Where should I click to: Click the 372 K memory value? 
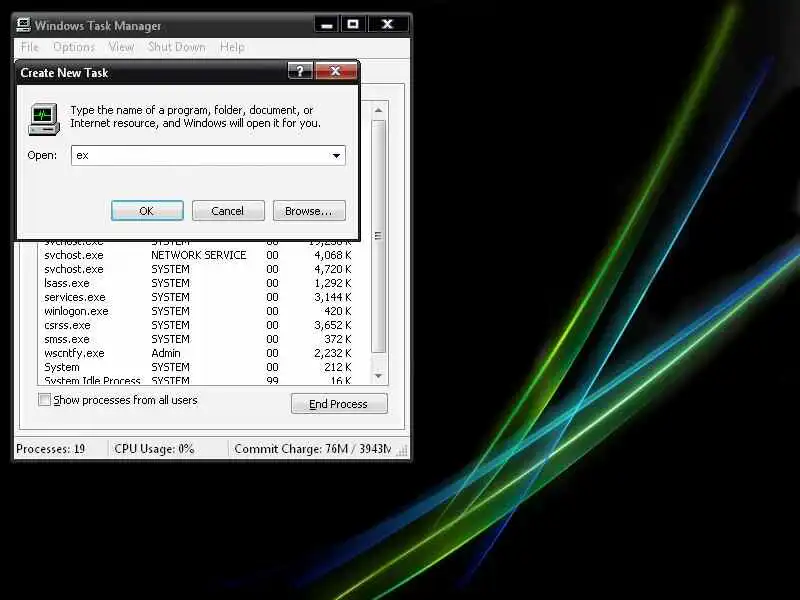pyautogui.click(x=338, y=339)
